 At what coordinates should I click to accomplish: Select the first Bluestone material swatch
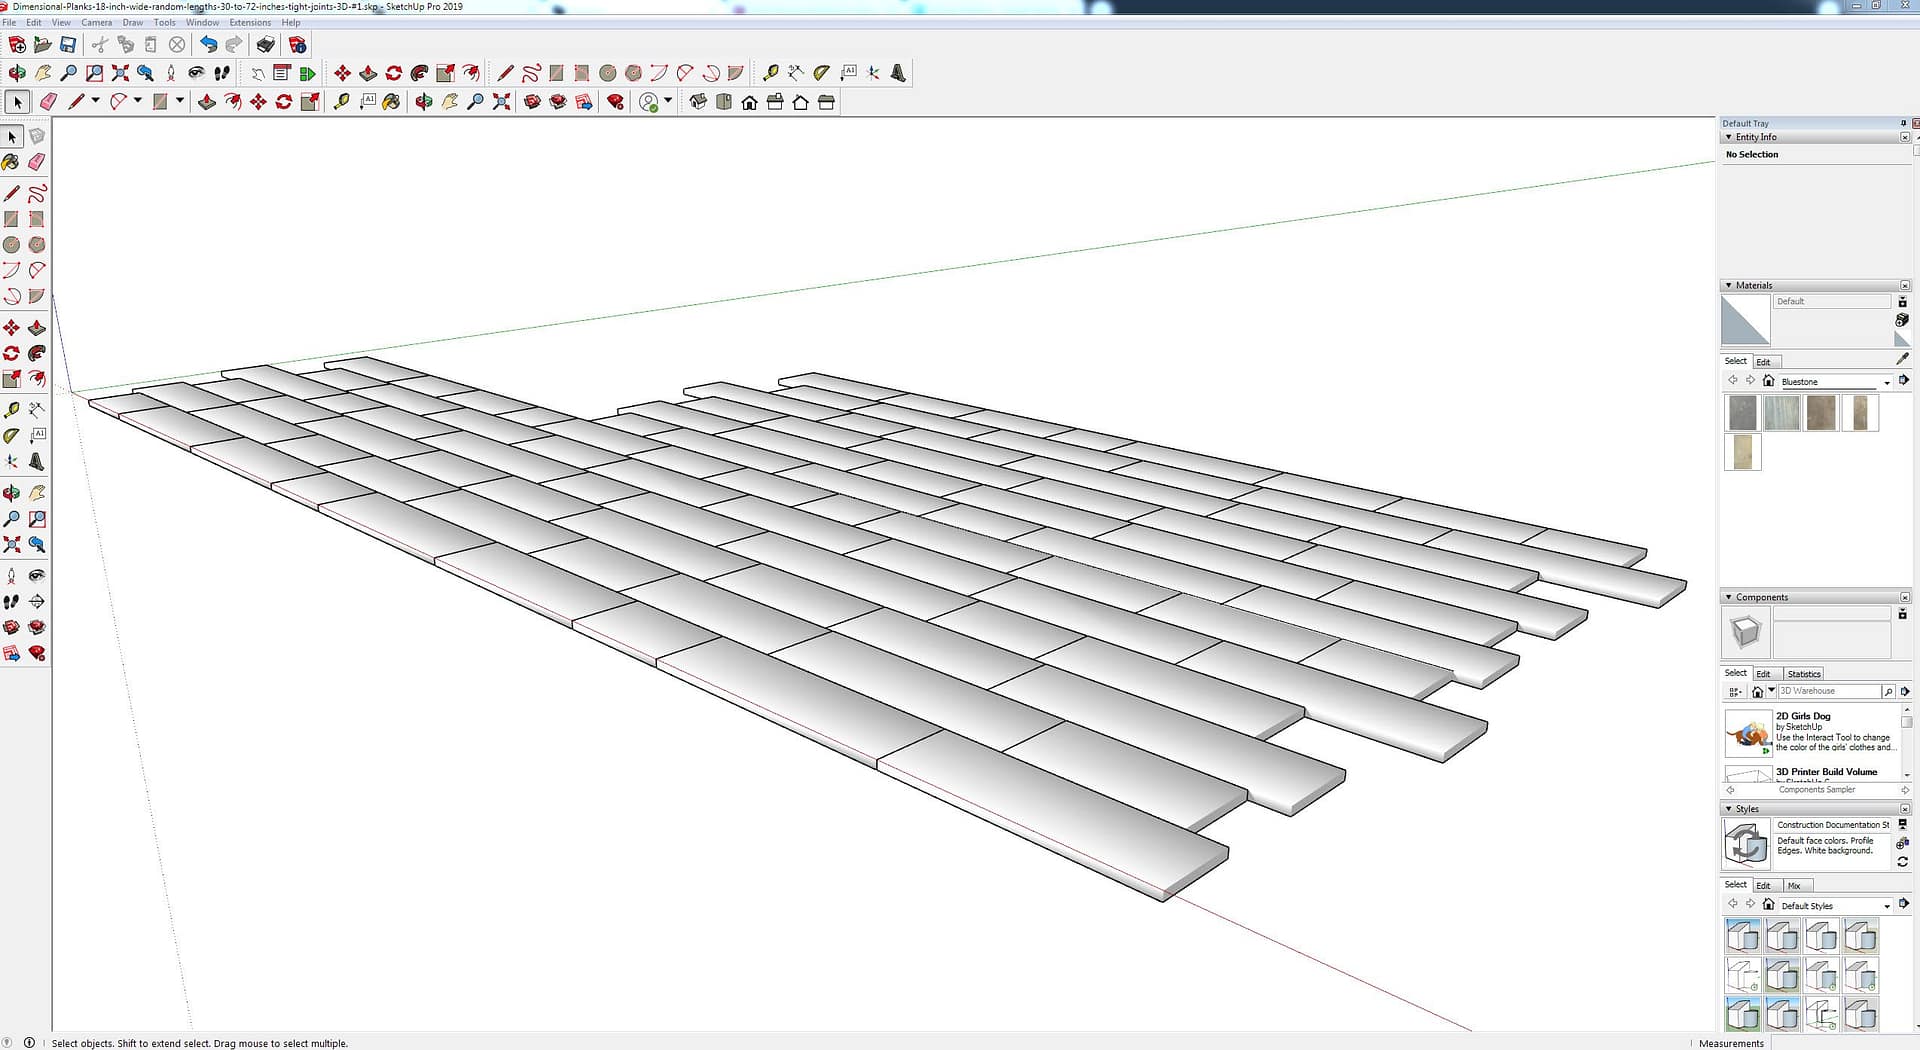(x=1742, y=413)
